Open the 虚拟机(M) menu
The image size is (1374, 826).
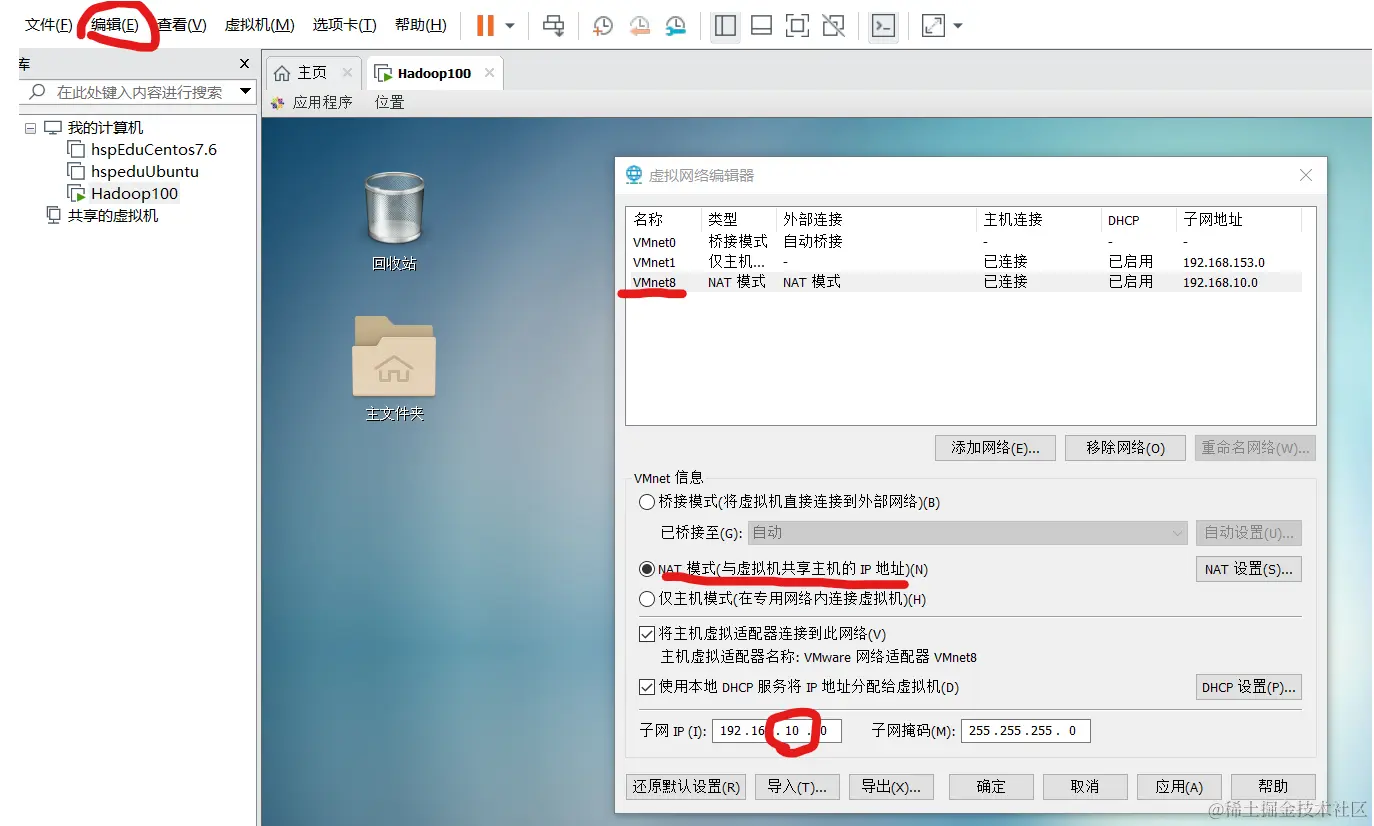pyautogui.click(x=260, y=25)
